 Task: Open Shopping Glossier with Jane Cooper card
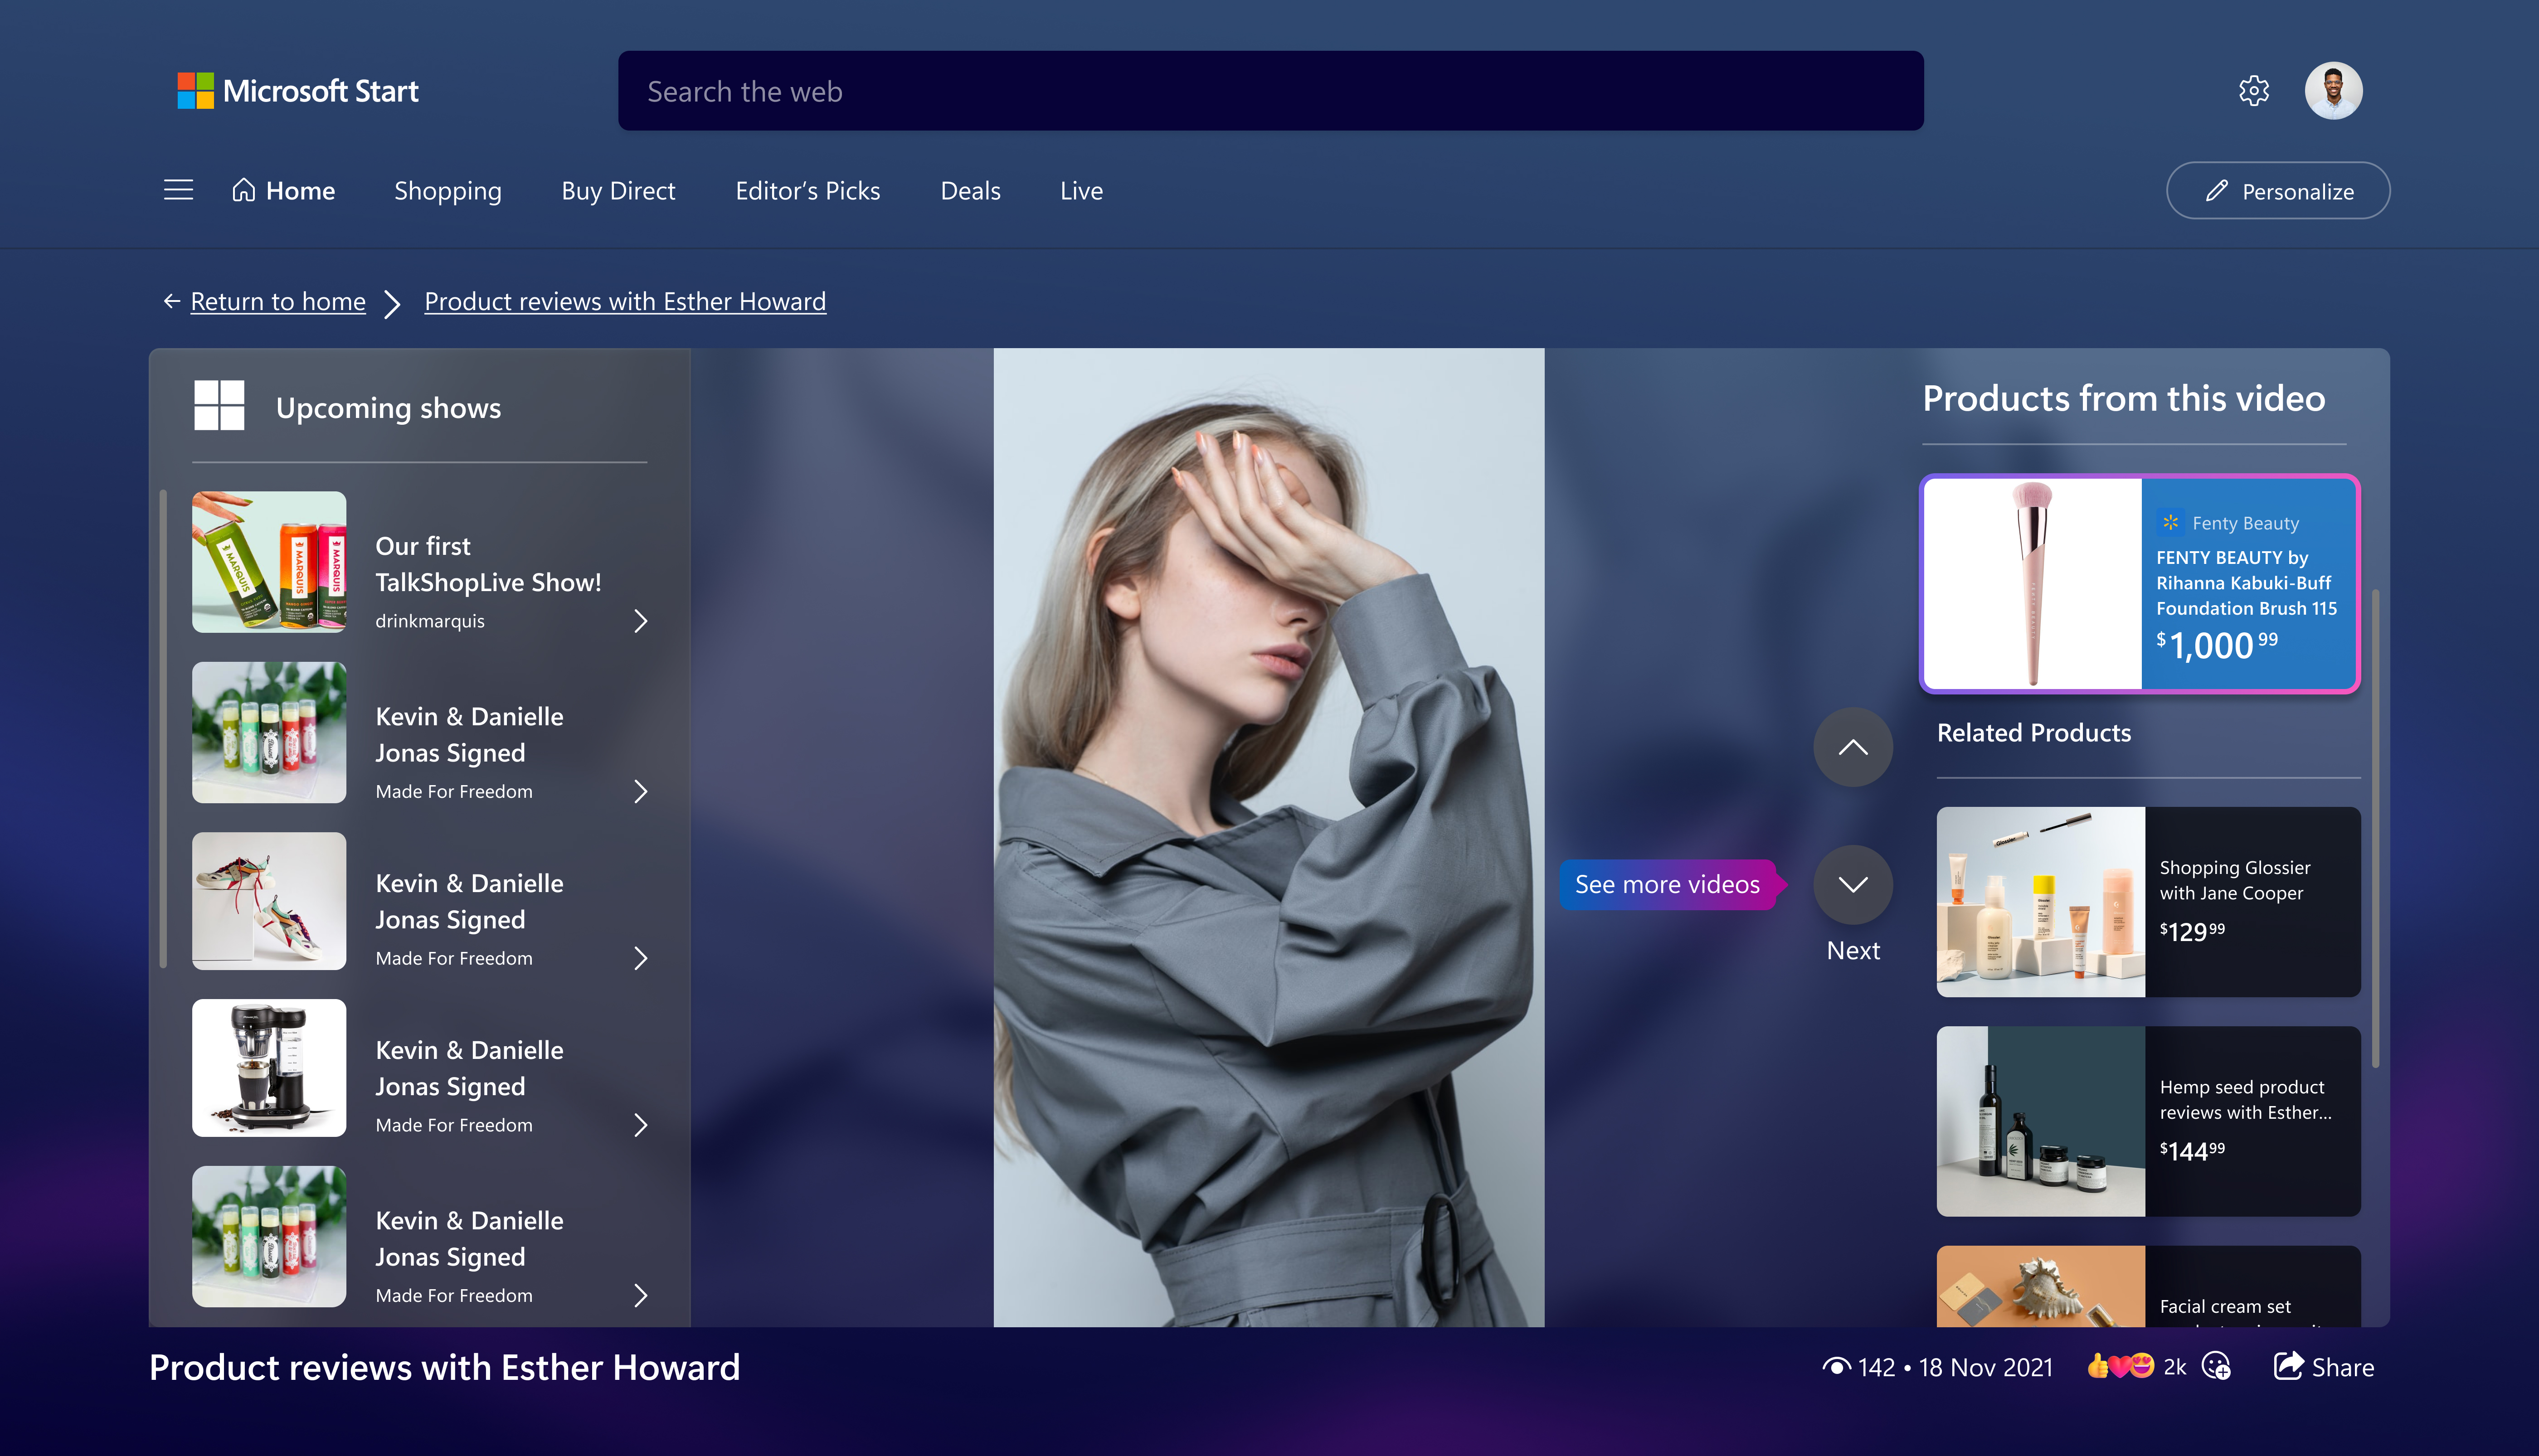[2148, 901]
